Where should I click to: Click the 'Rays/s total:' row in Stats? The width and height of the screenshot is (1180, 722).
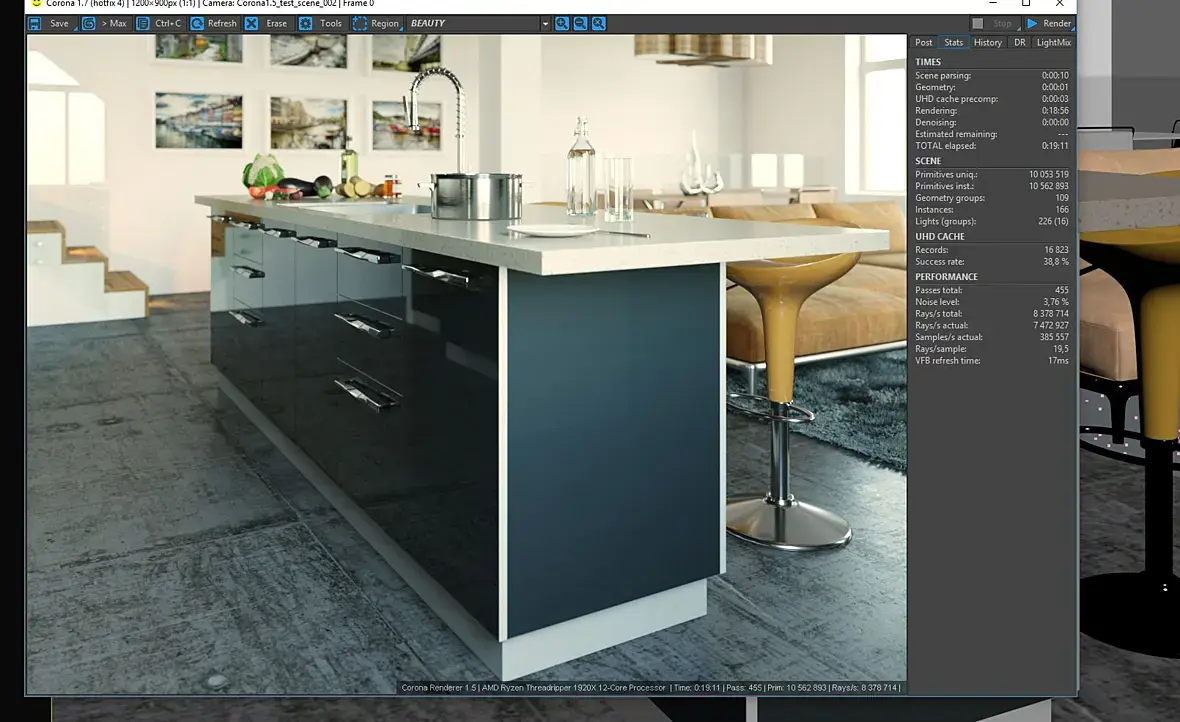(x=992, y=313)
